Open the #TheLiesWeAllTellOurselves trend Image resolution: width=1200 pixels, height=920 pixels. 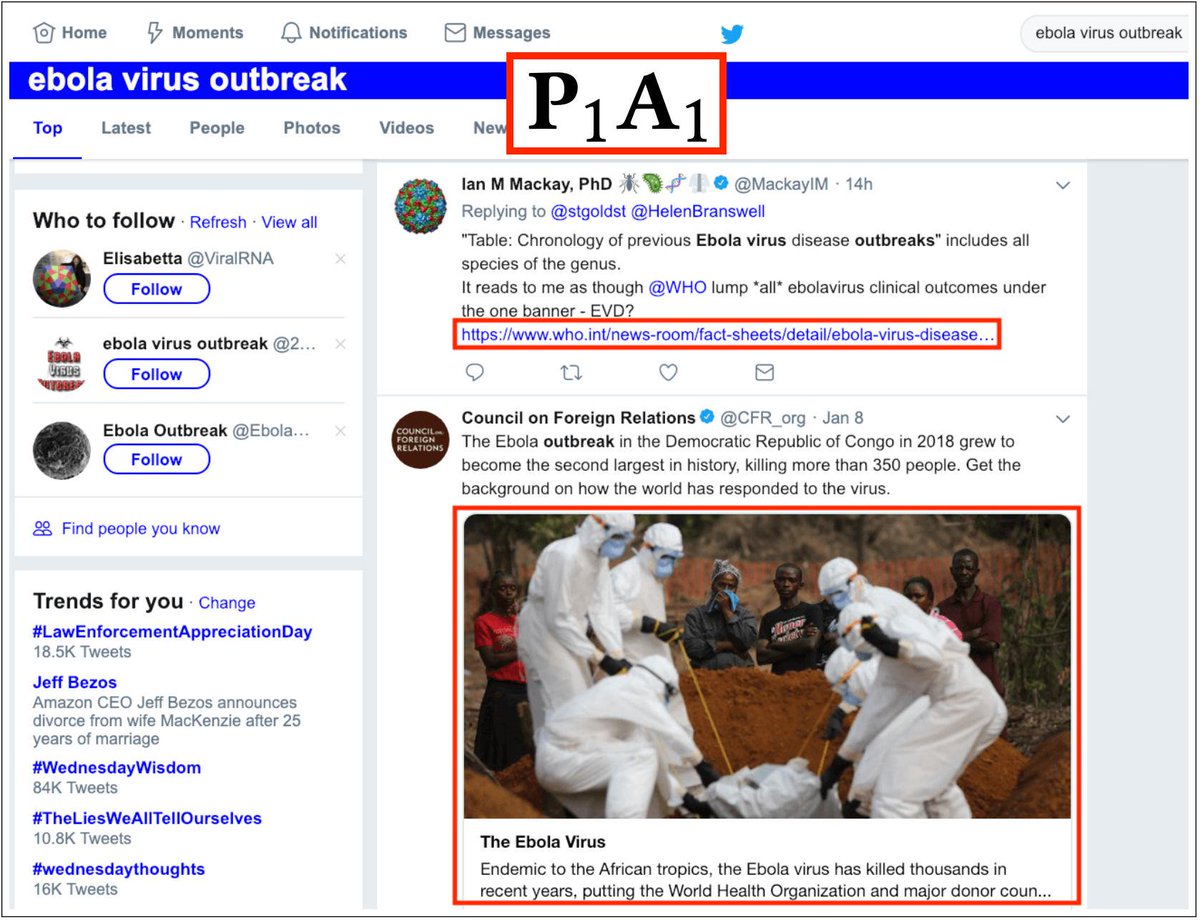147,818
